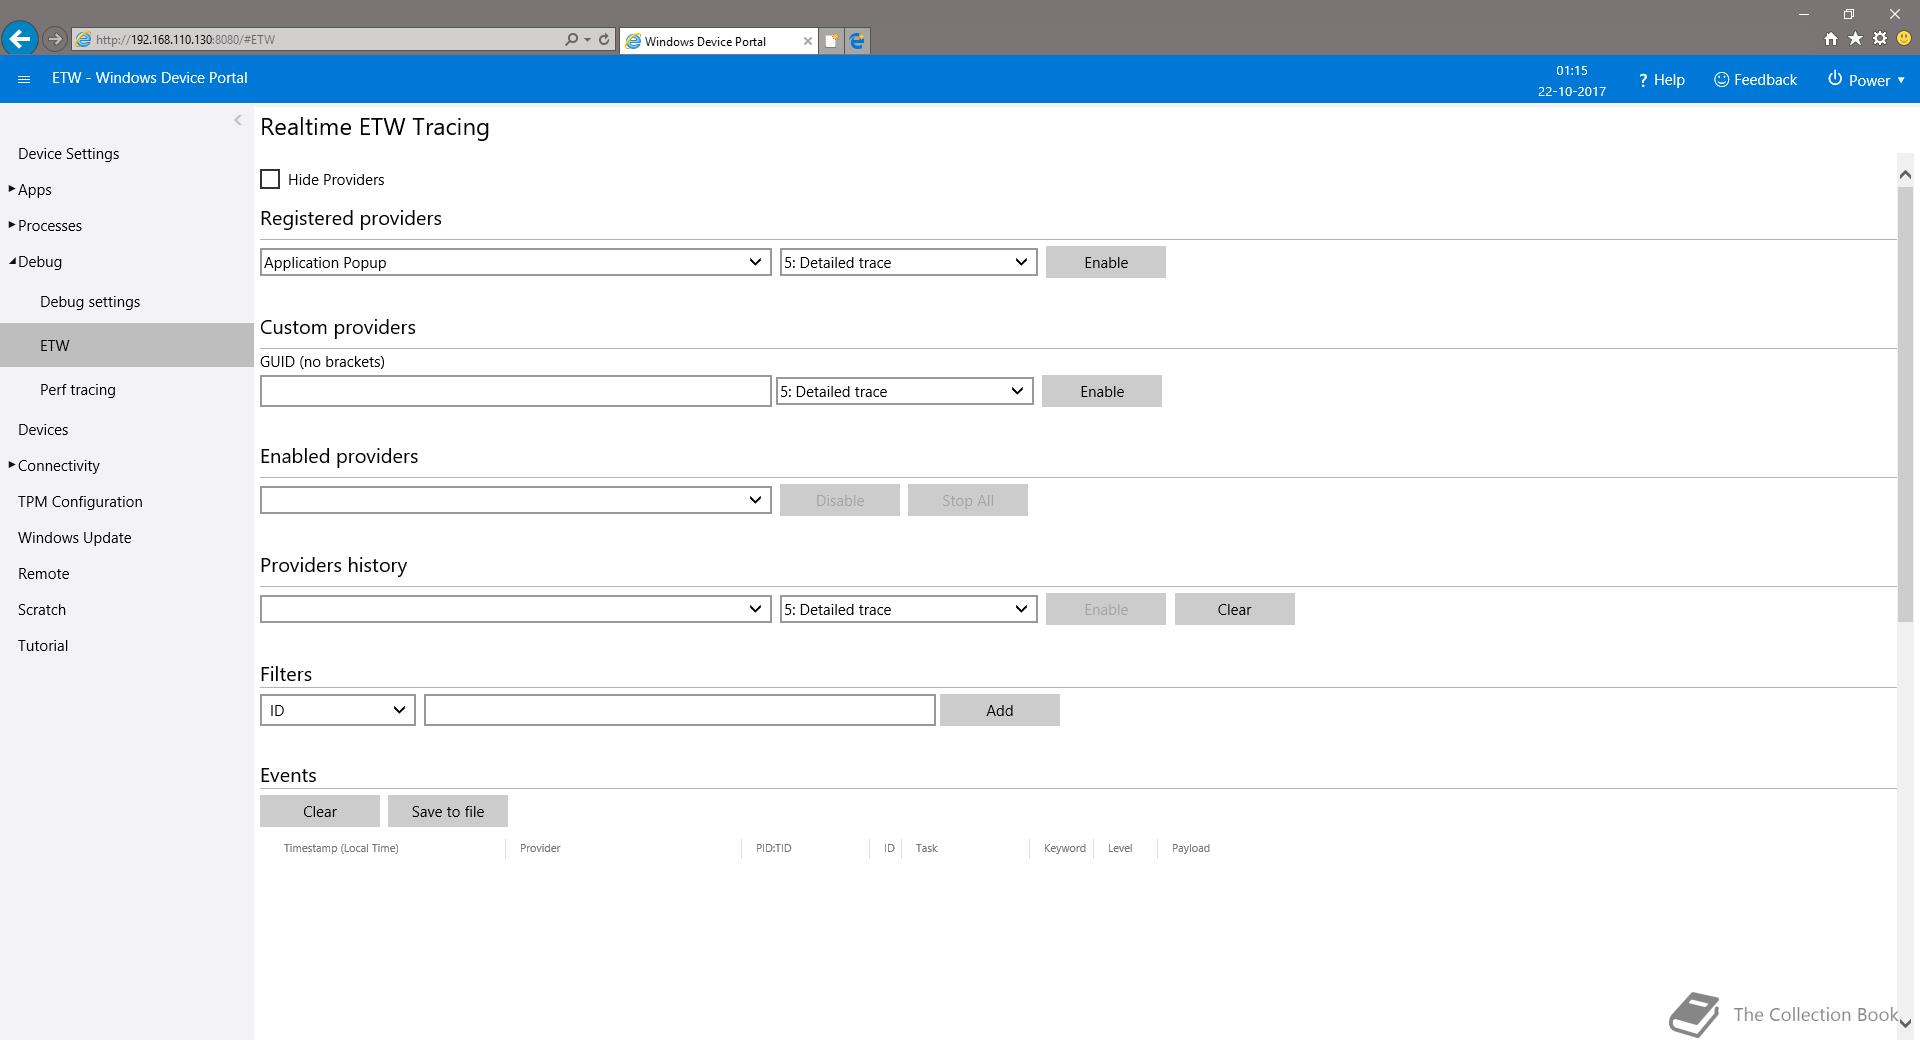Open the Help link
Screen dimensions: 1920x1040
pyautogui.click(x=1661, y=80)
